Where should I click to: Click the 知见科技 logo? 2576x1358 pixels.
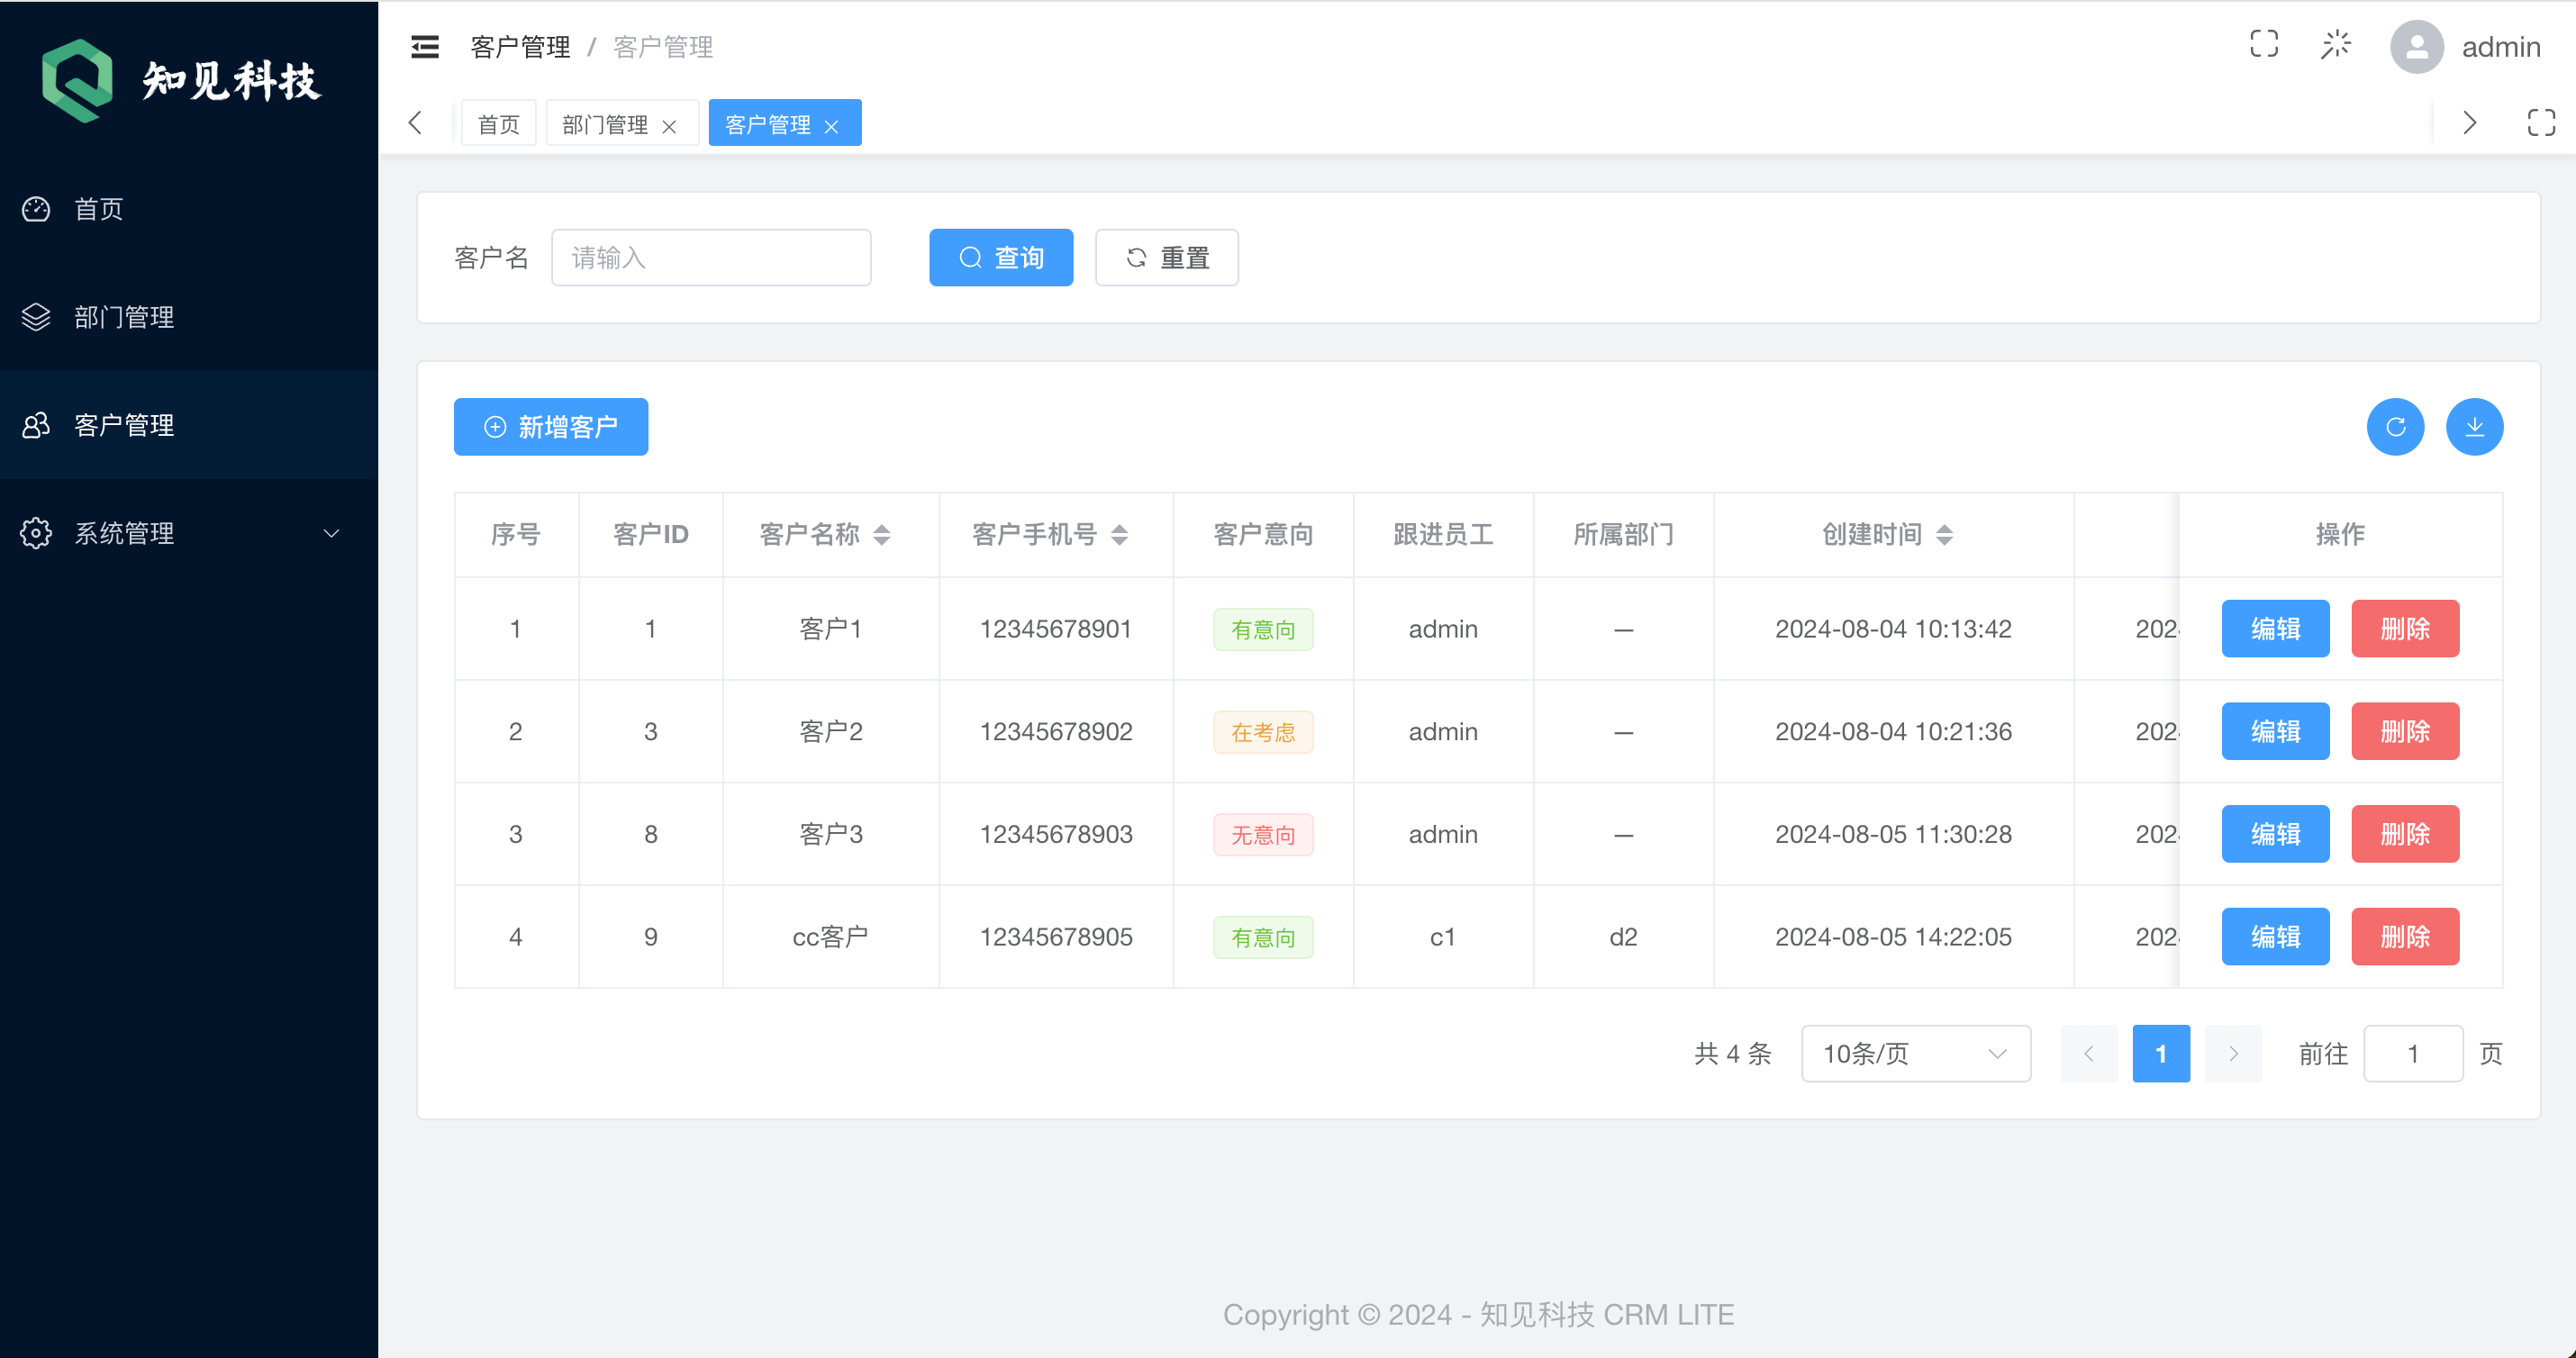point(182,80)
